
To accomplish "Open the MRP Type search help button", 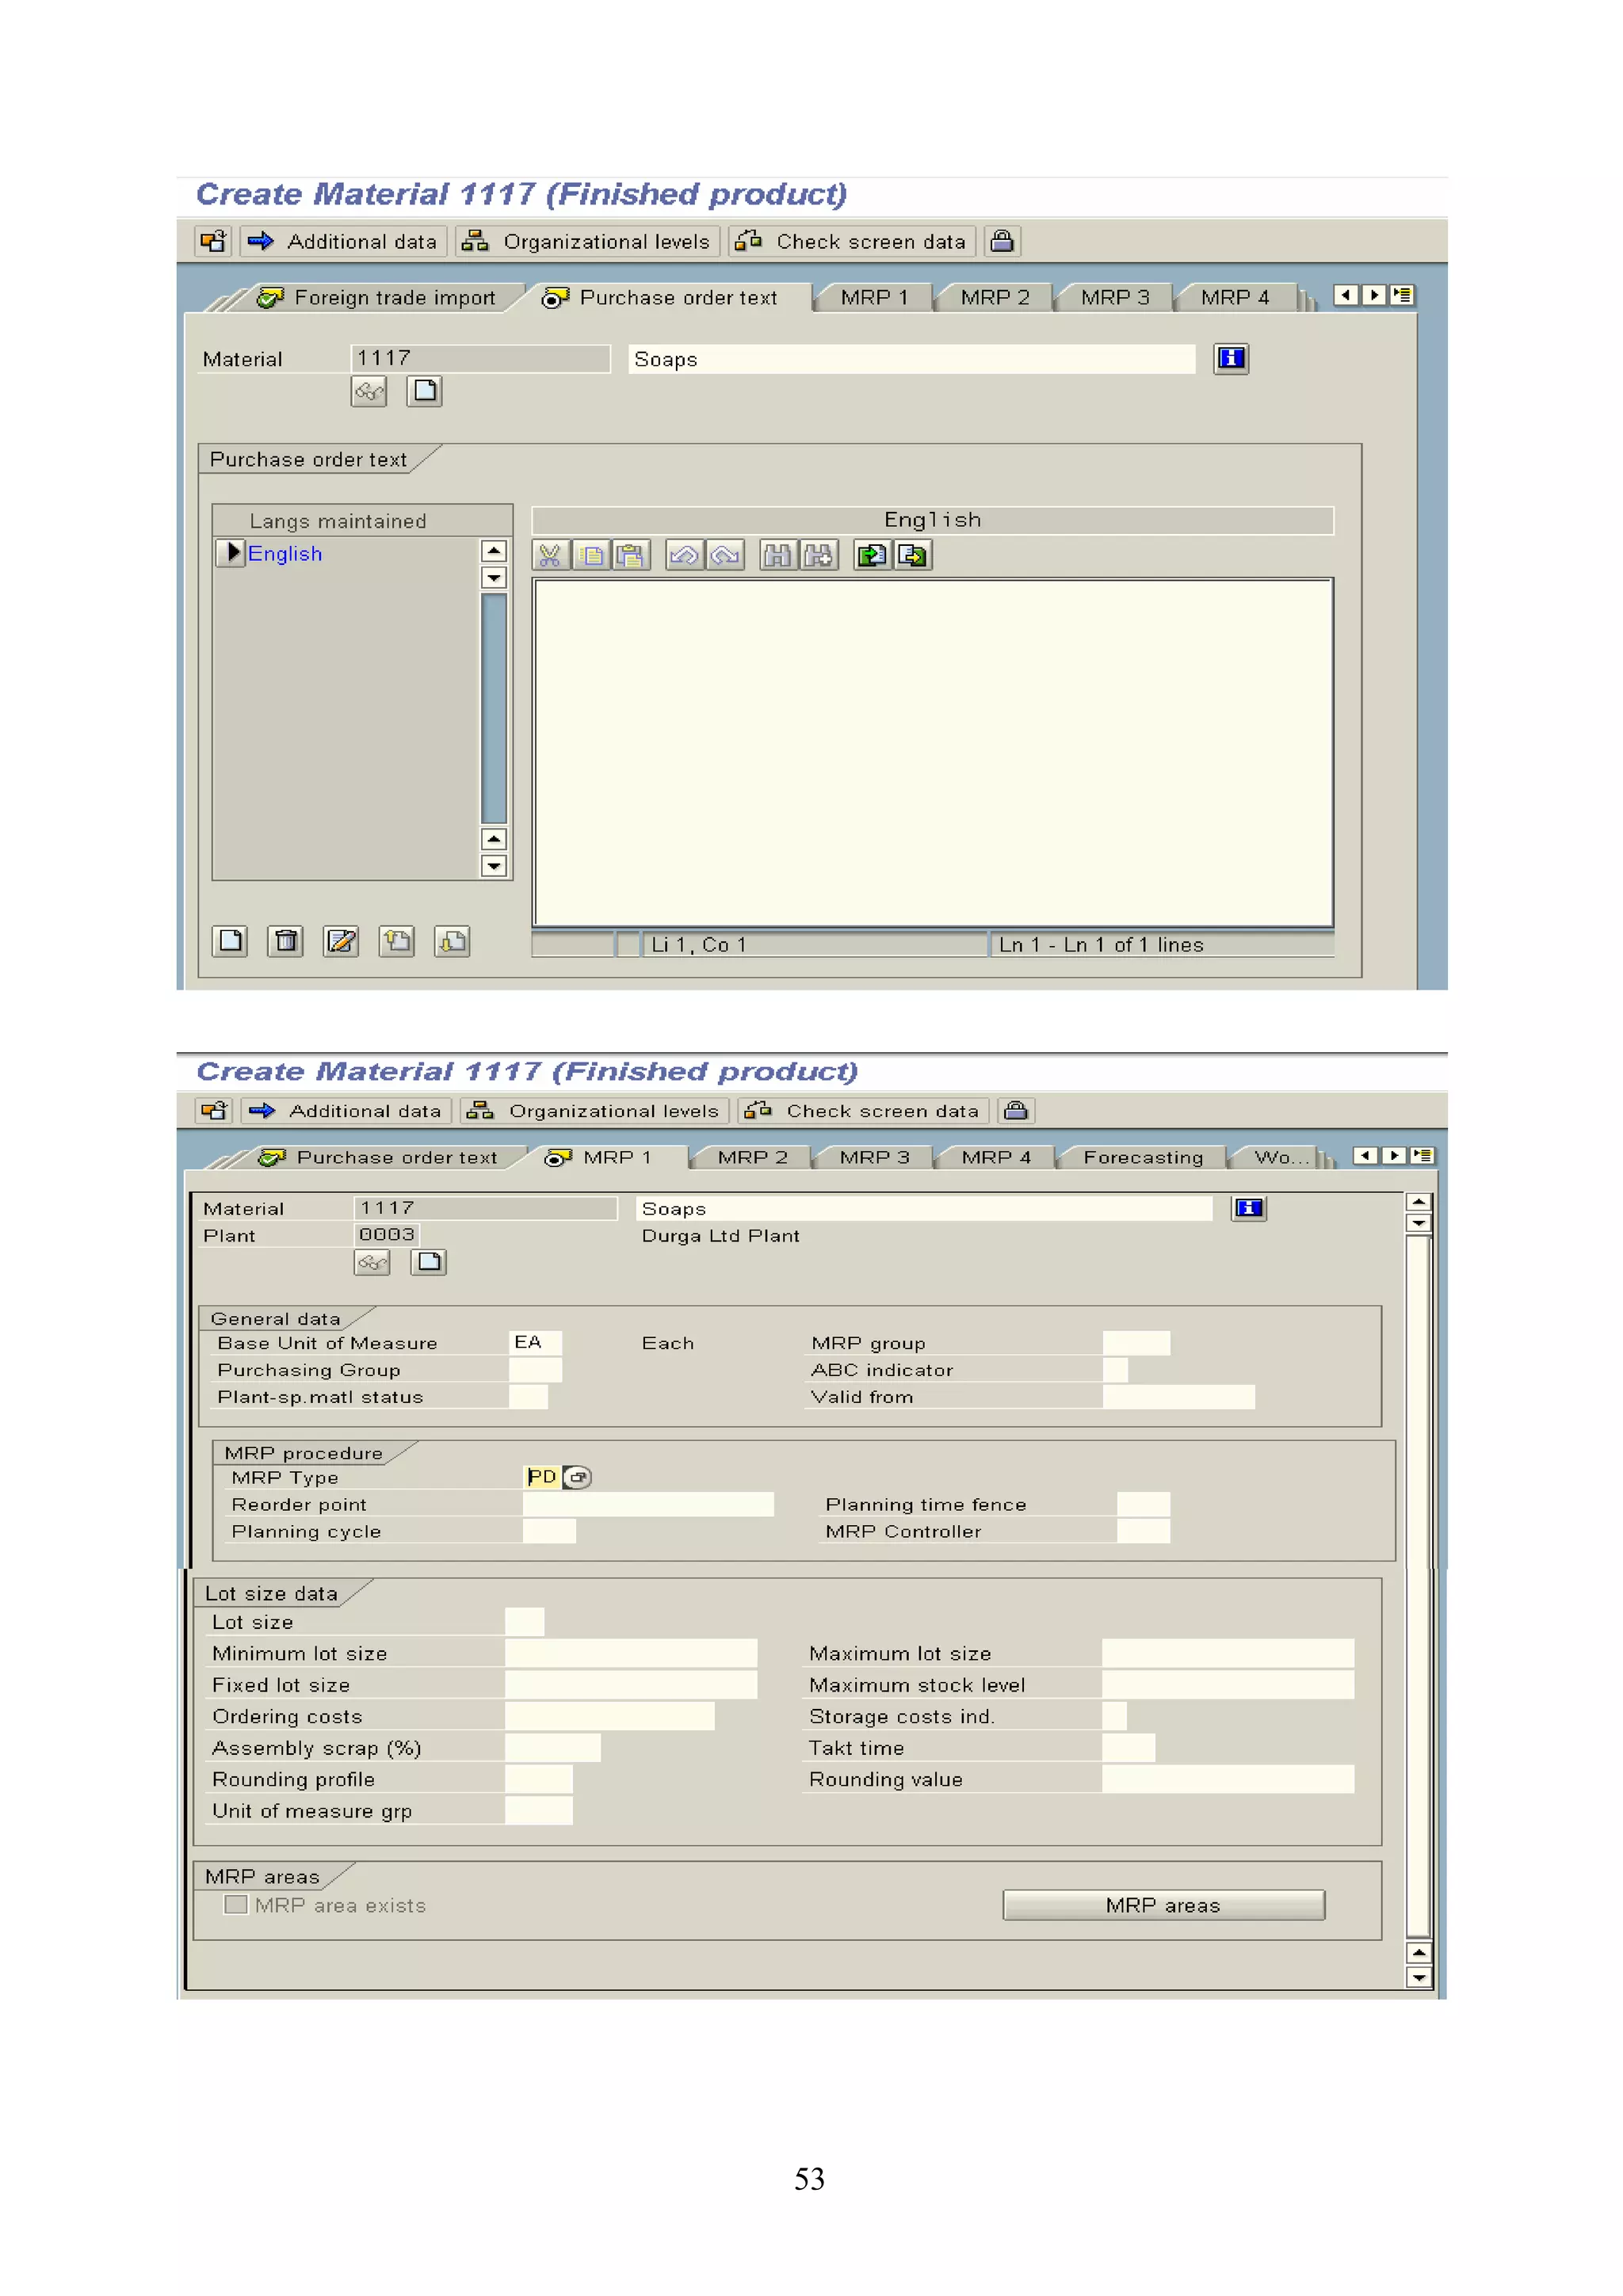I will pos(578,1477).
